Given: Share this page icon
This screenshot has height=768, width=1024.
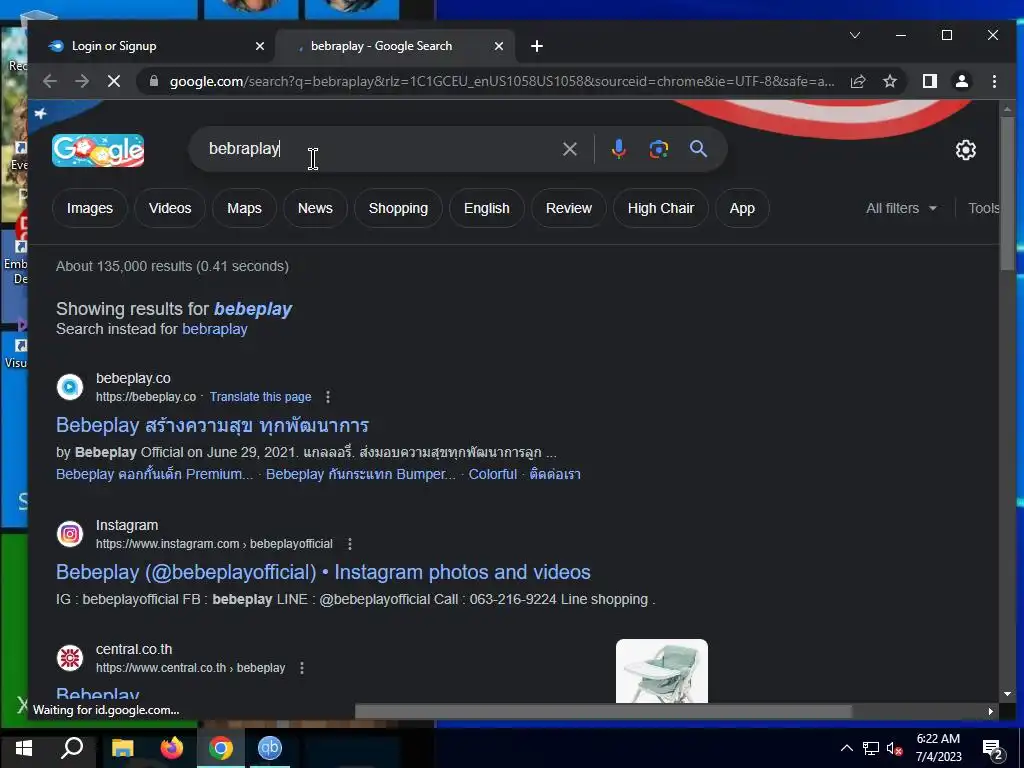Looking at the screenshot, I should coord(858,81).
